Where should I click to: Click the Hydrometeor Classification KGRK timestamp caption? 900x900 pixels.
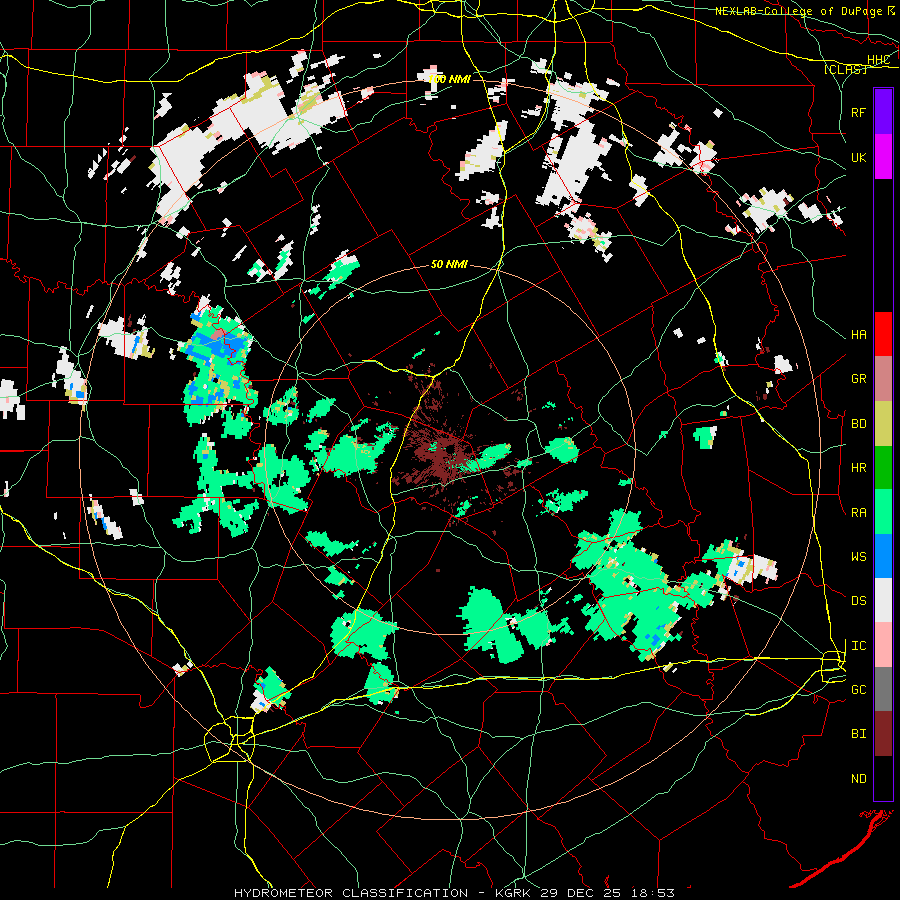coord(454,893)
